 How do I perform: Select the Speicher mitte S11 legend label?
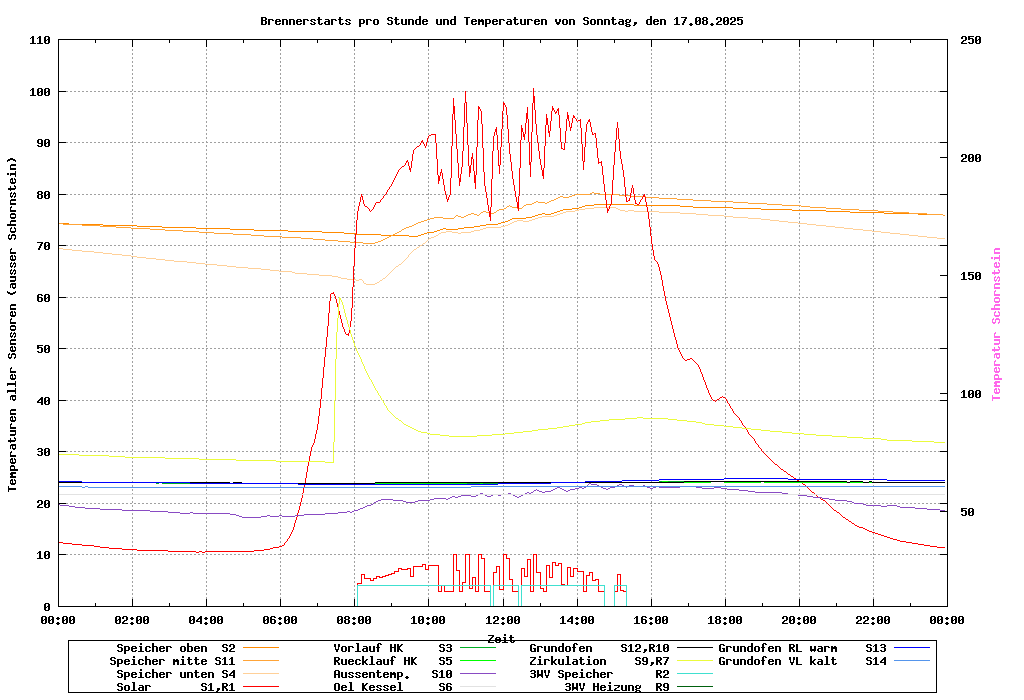coord(172,661)
